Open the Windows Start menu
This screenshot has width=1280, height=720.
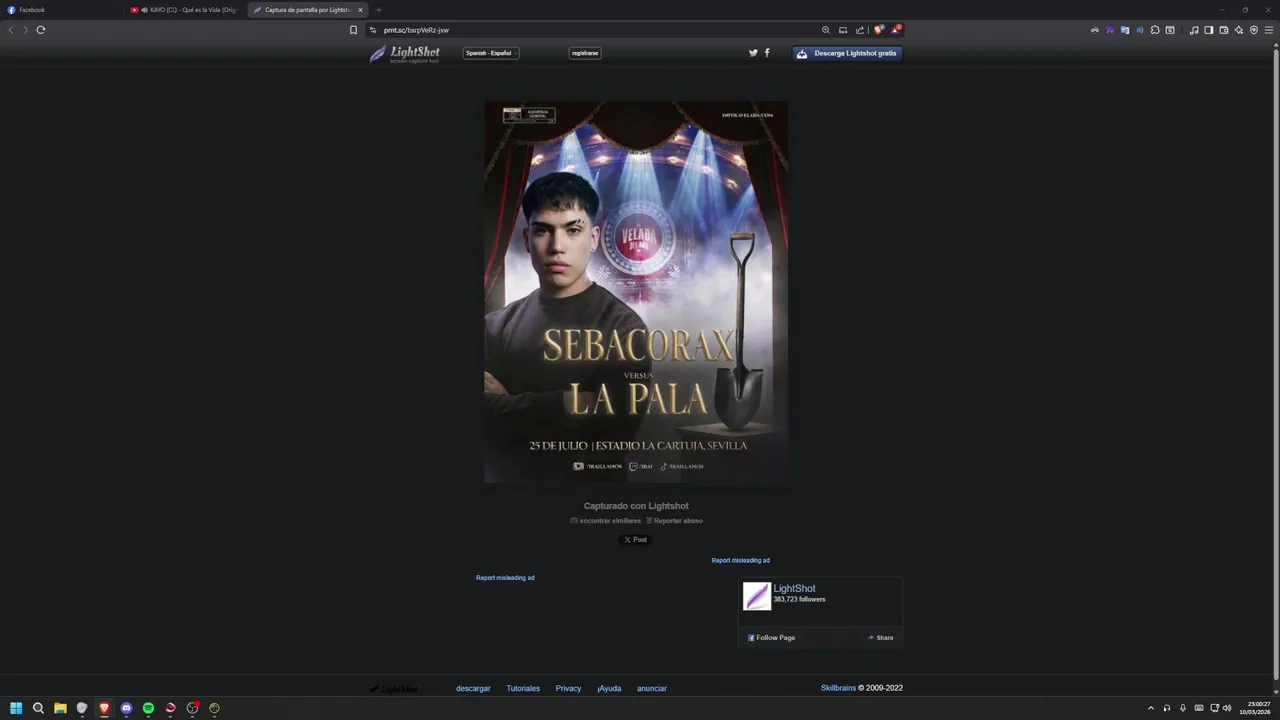16,708
